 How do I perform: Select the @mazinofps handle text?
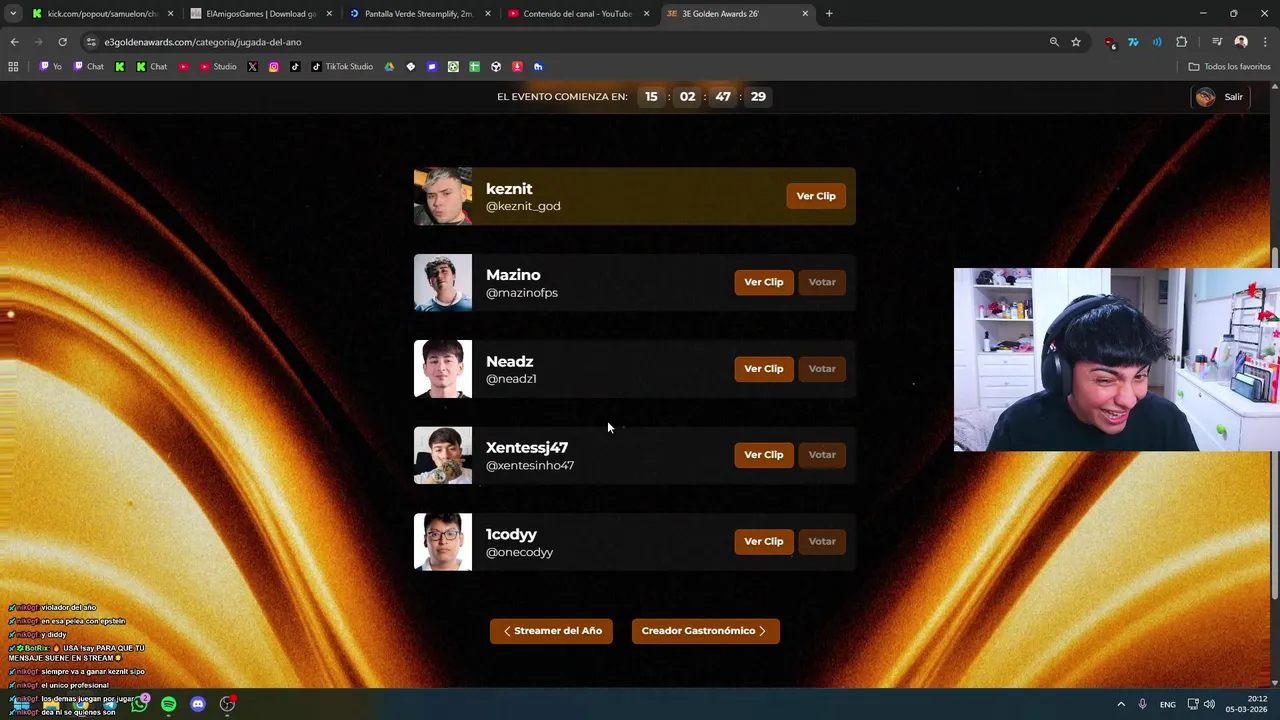[522, 293]
